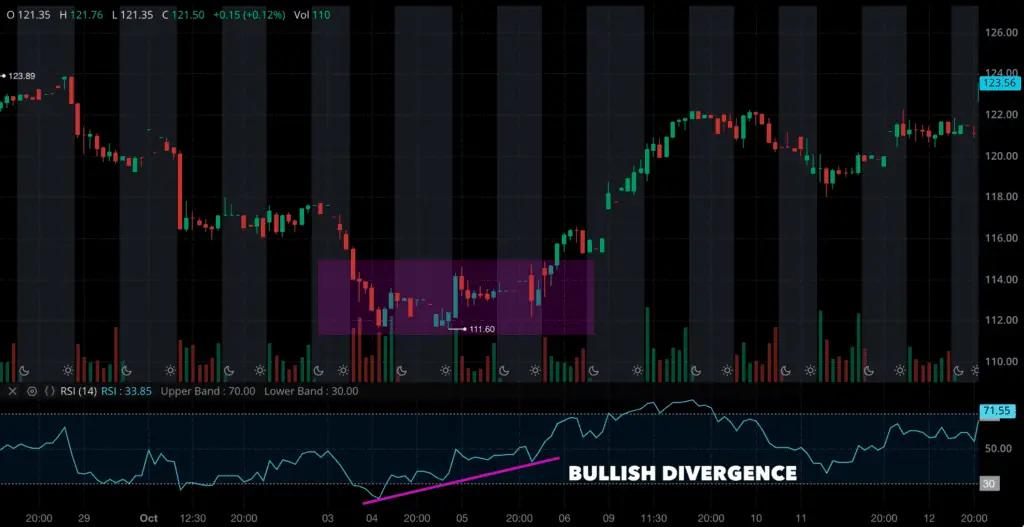
Task: Click the 12:30 time axis label
Action: [x=192, y=518]
